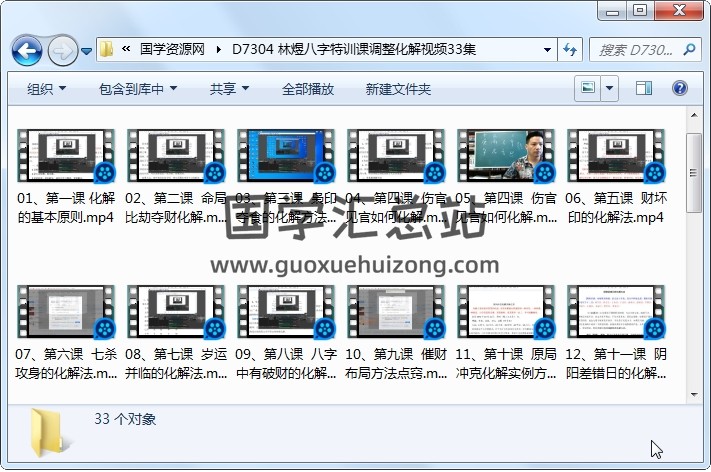Click the scrollbar down arrow

pos(694,394)
